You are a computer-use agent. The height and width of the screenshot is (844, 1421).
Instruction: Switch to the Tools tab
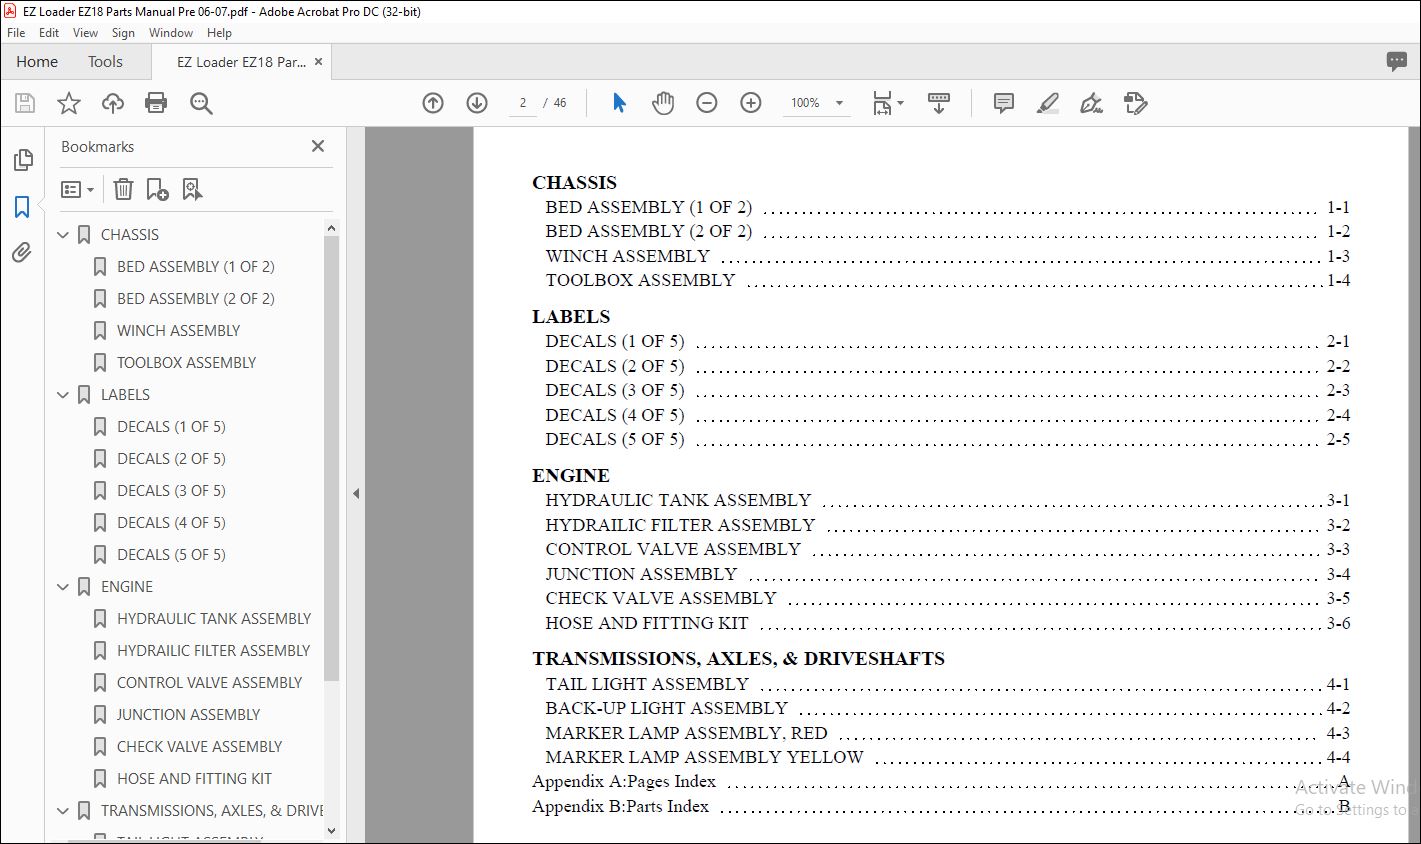tap(105, 62)
